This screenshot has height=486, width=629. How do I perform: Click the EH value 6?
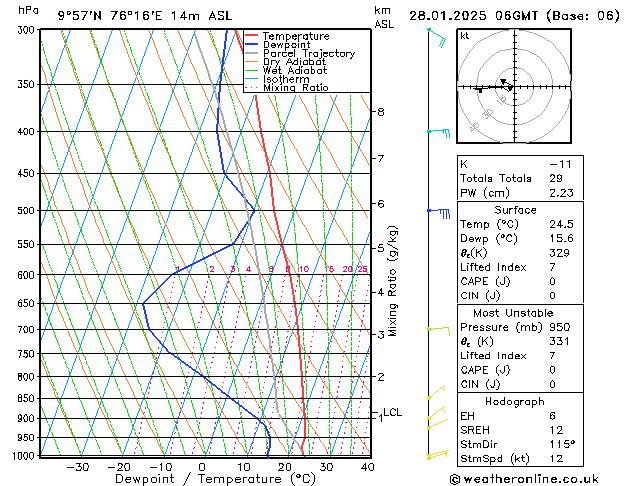[x=553, y=416]
